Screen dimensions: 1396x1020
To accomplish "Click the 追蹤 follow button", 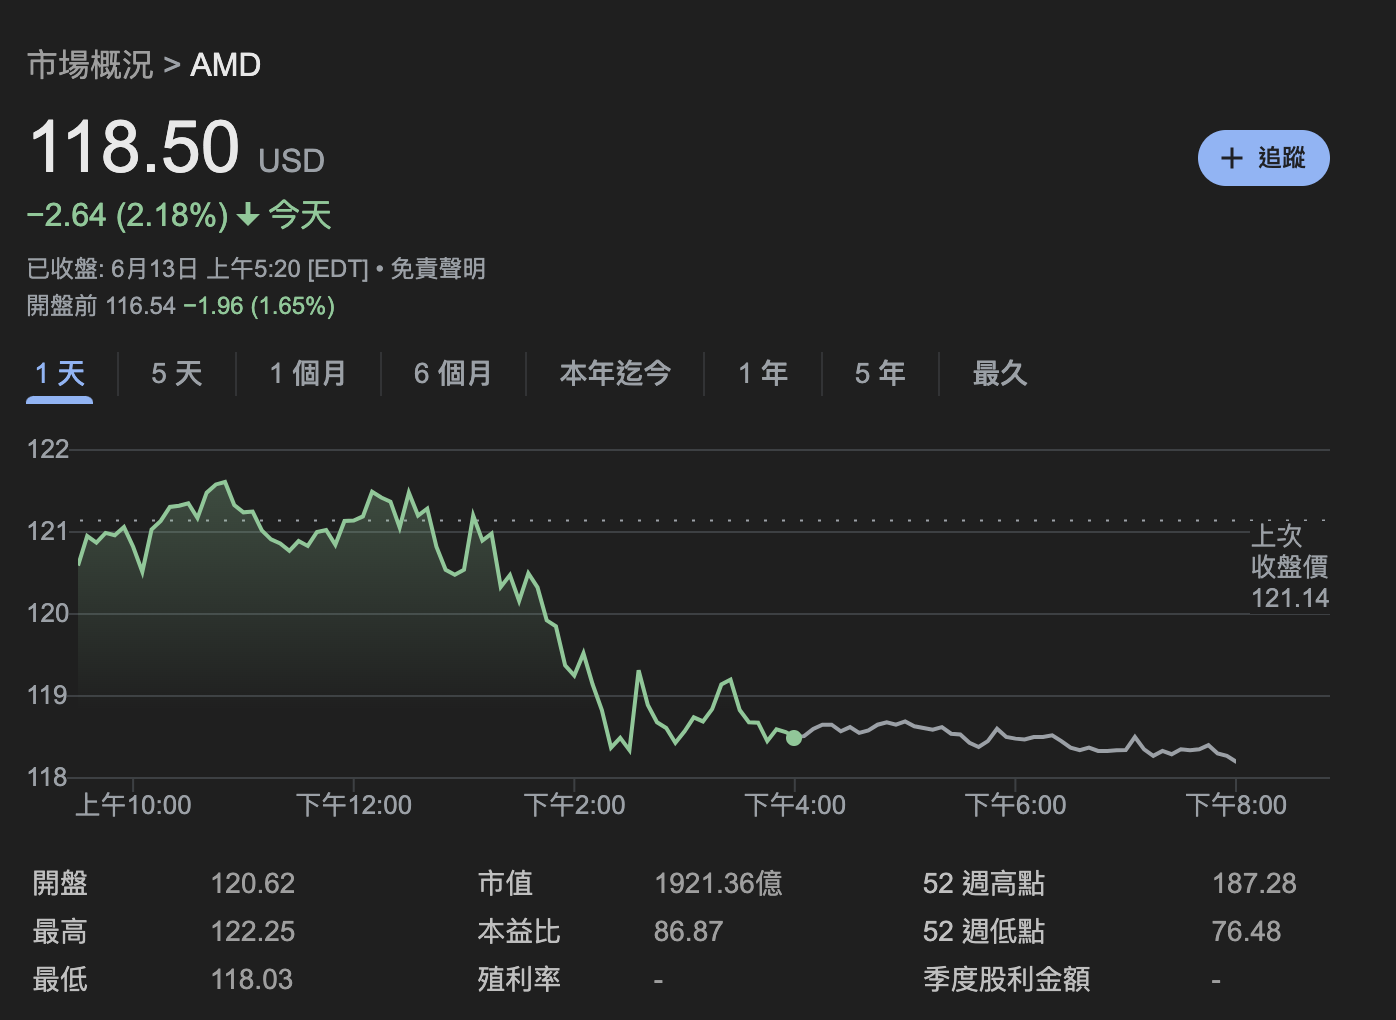I will (x=1264, y=158).
